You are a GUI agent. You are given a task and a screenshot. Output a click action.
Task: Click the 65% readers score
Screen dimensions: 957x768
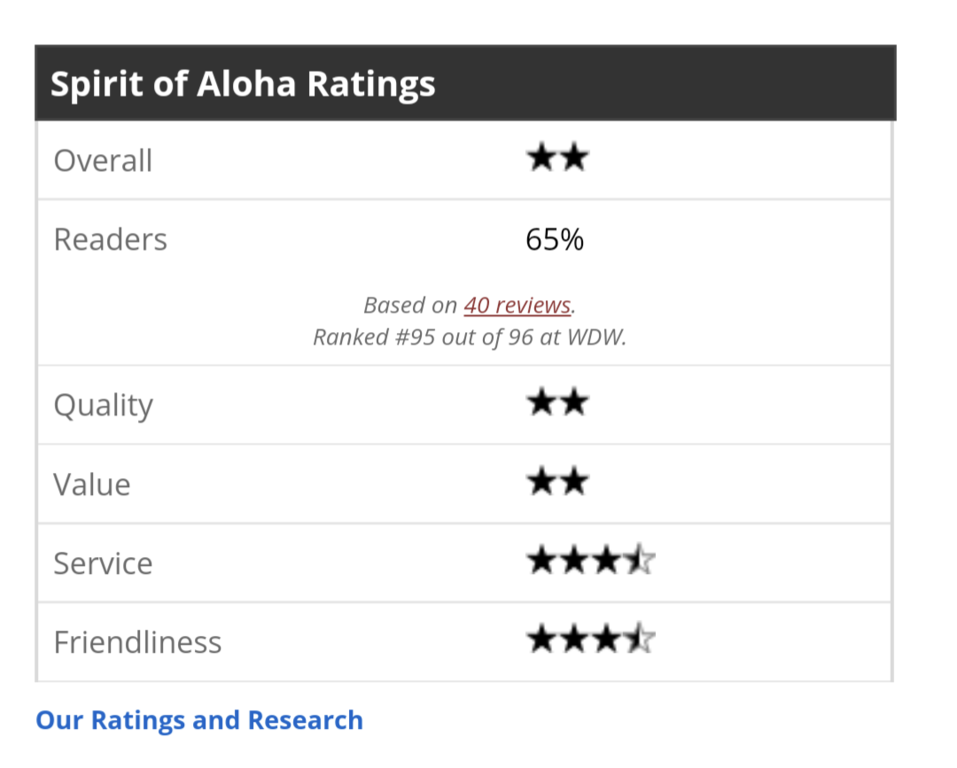[554, 240]
